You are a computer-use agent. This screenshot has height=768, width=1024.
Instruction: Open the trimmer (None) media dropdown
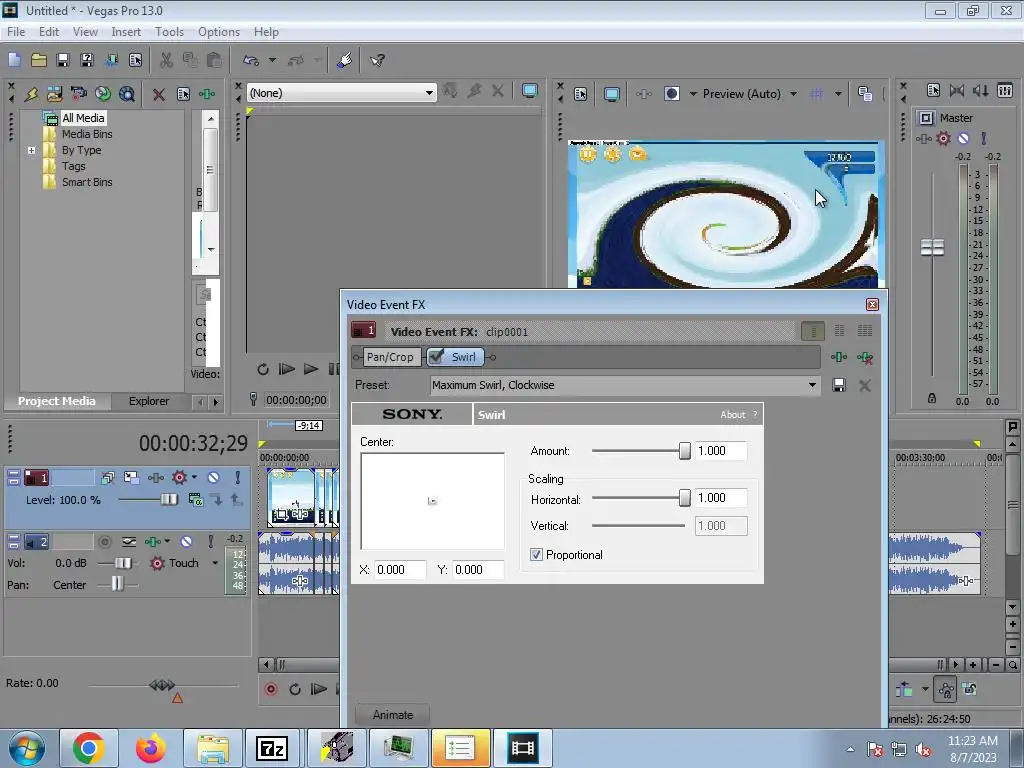(429, 93)
